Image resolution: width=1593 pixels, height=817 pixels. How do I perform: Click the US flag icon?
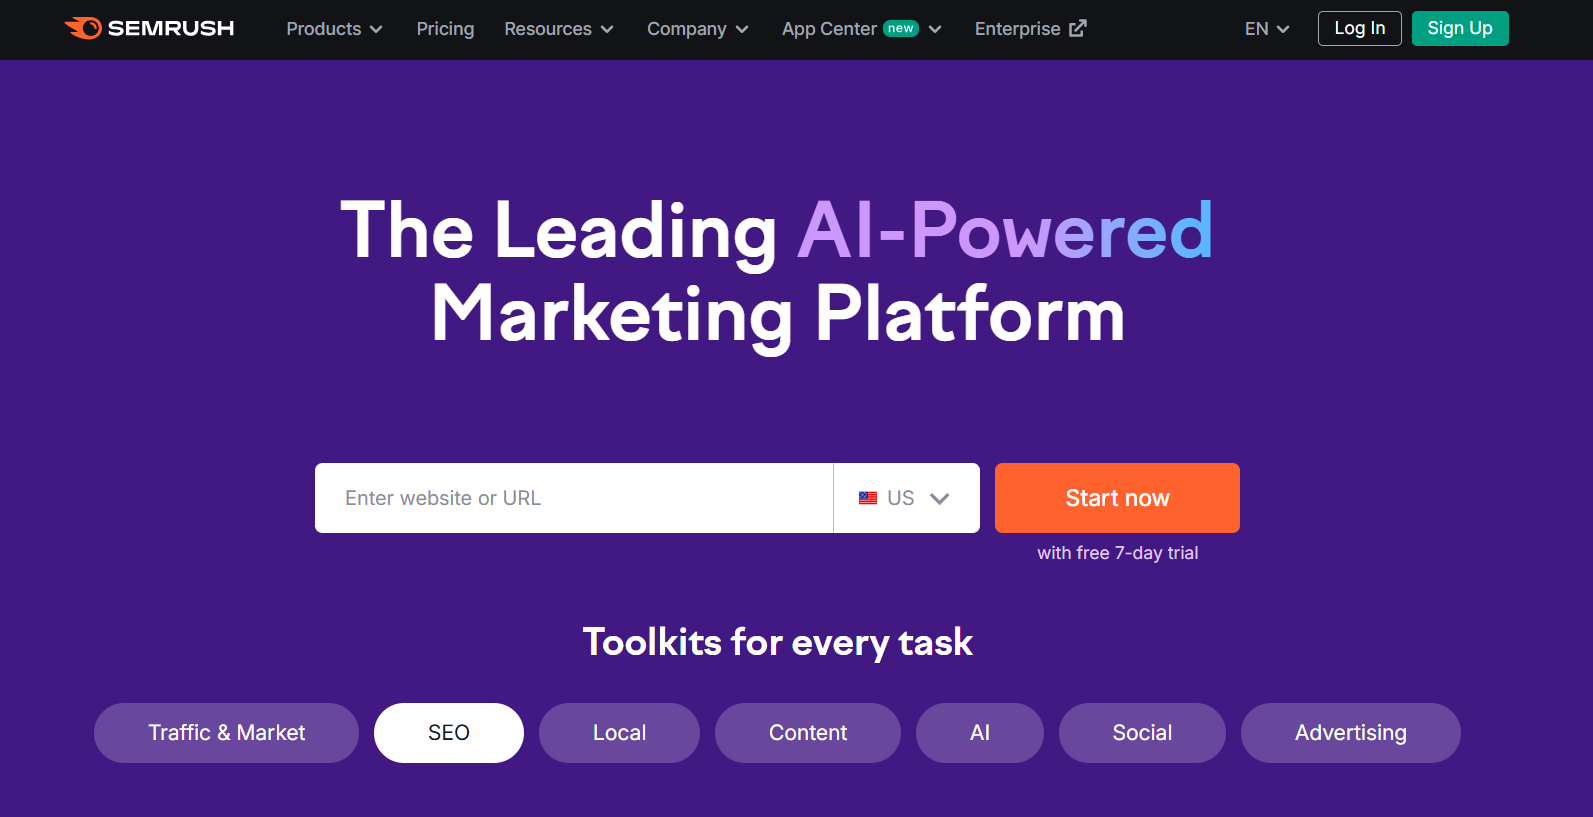tap(868, 497)
